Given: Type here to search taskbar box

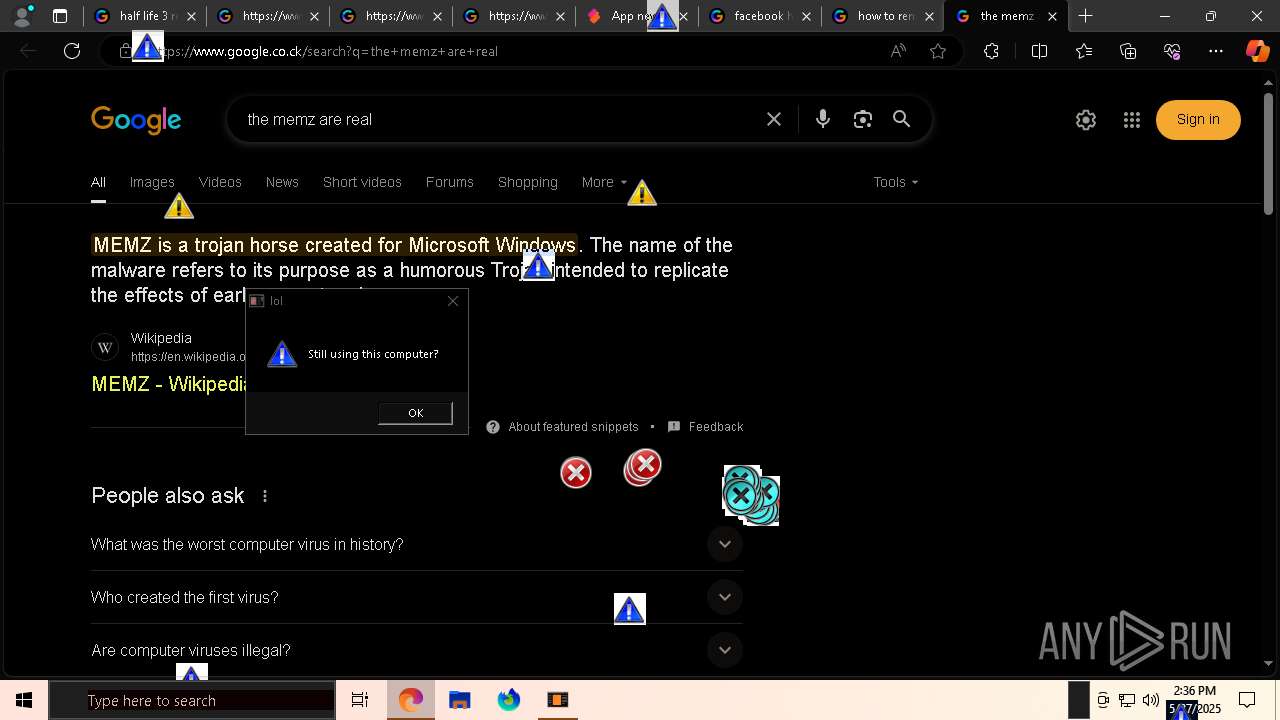Looking at the screenshot, I should 192,700.
